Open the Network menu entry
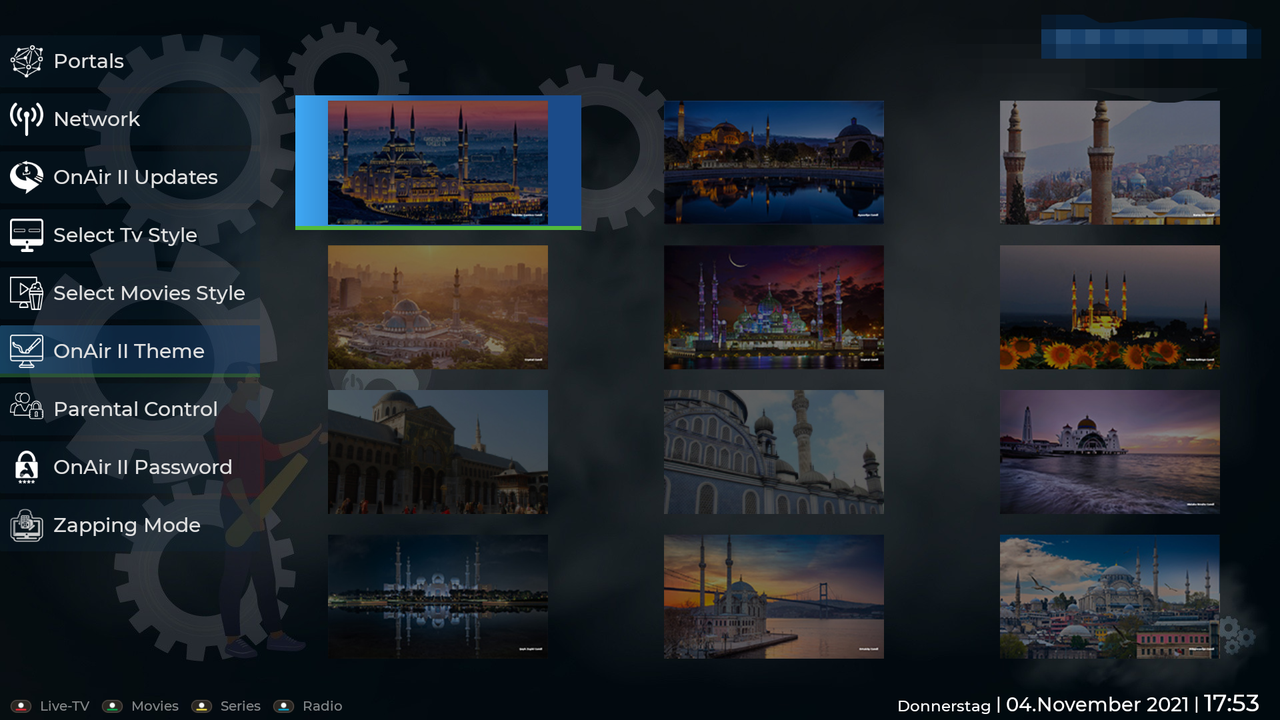This screenshot has width=1280, height=720. click(130, 119)
